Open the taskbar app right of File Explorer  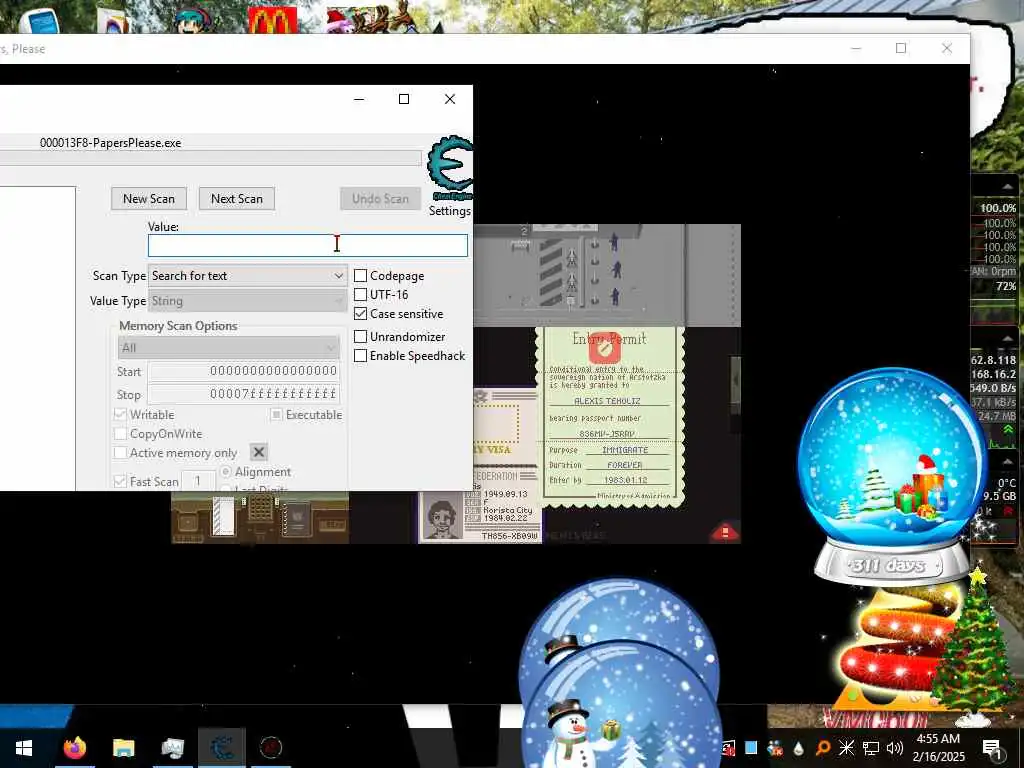click(172, 748)
